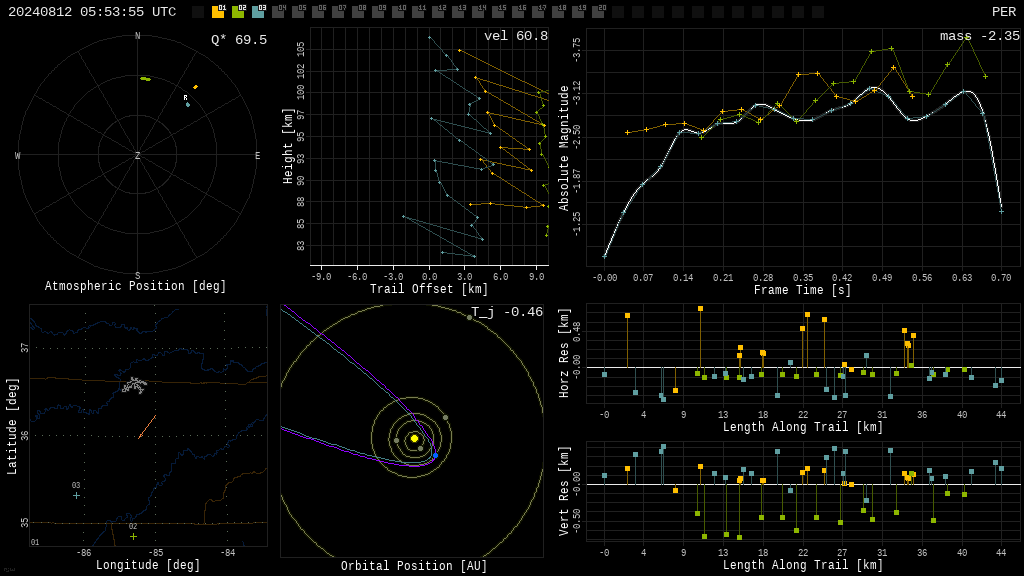This screenshot has height=576, width=1024.
Task: Click the mass -2.35 readout
Action: click(x=980, y=36)
